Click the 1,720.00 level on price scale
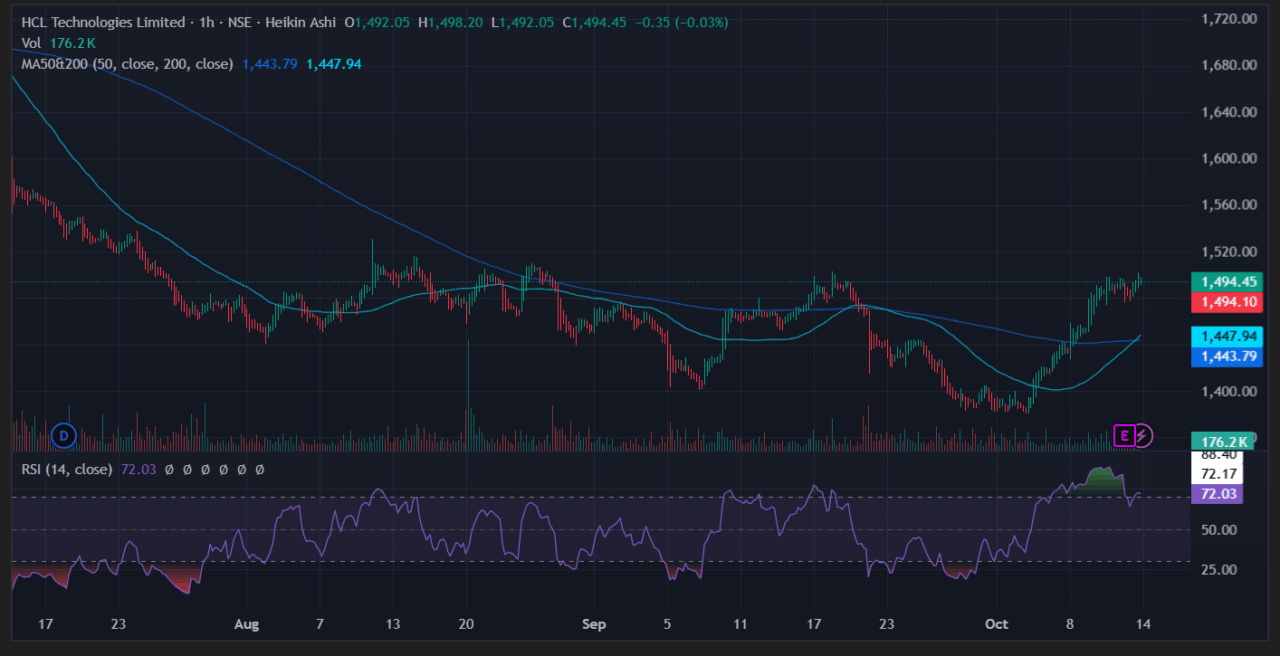This screenshot has width=1280, height=656. pos(1228,19)
